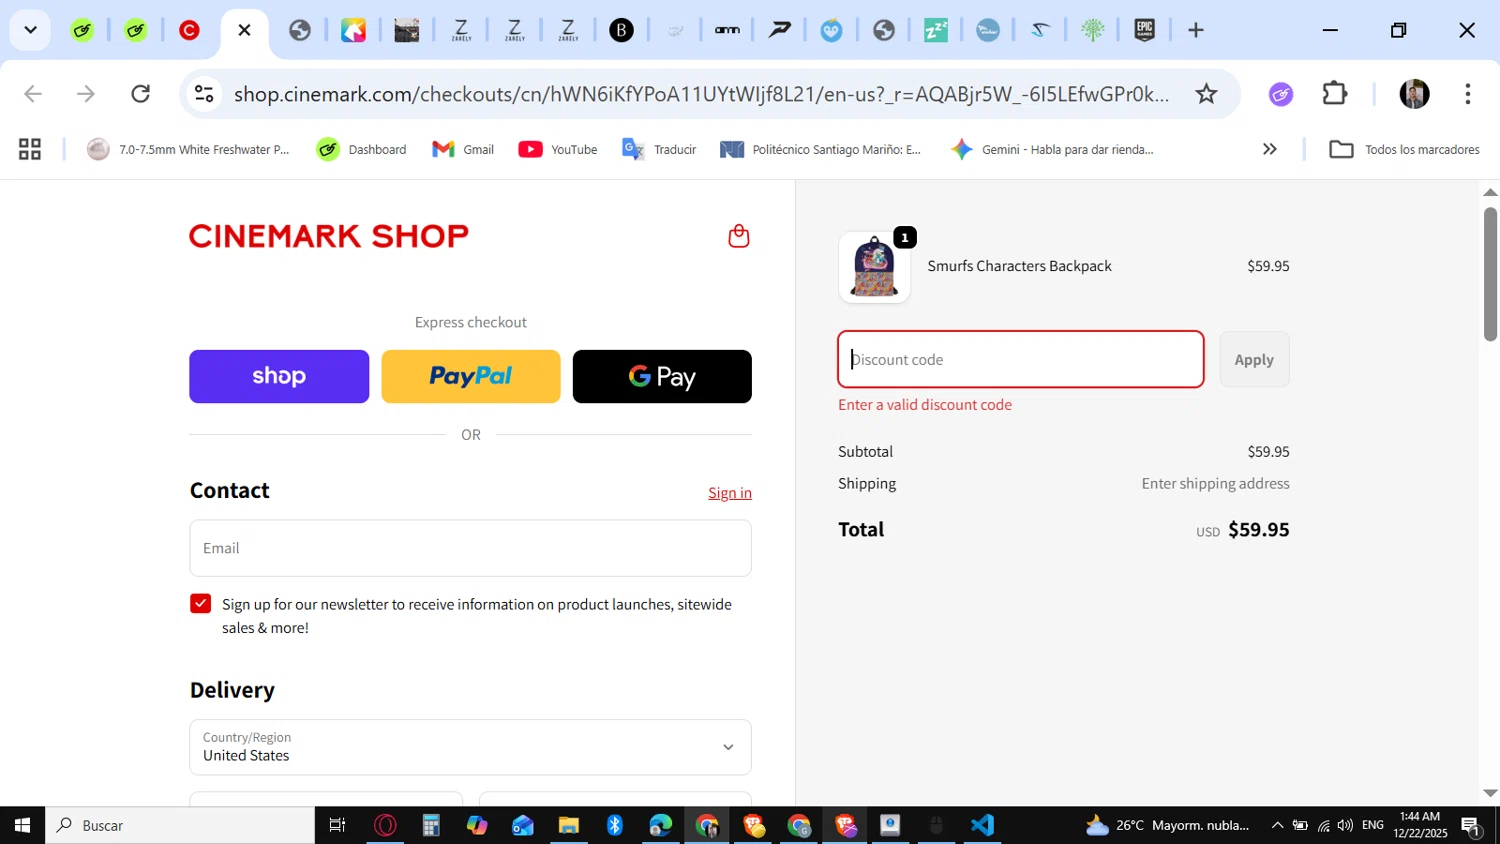Launch Opera from the taskbar
Screen dimensions: 1500x844
pyautogui.click(x=385, y=825)
